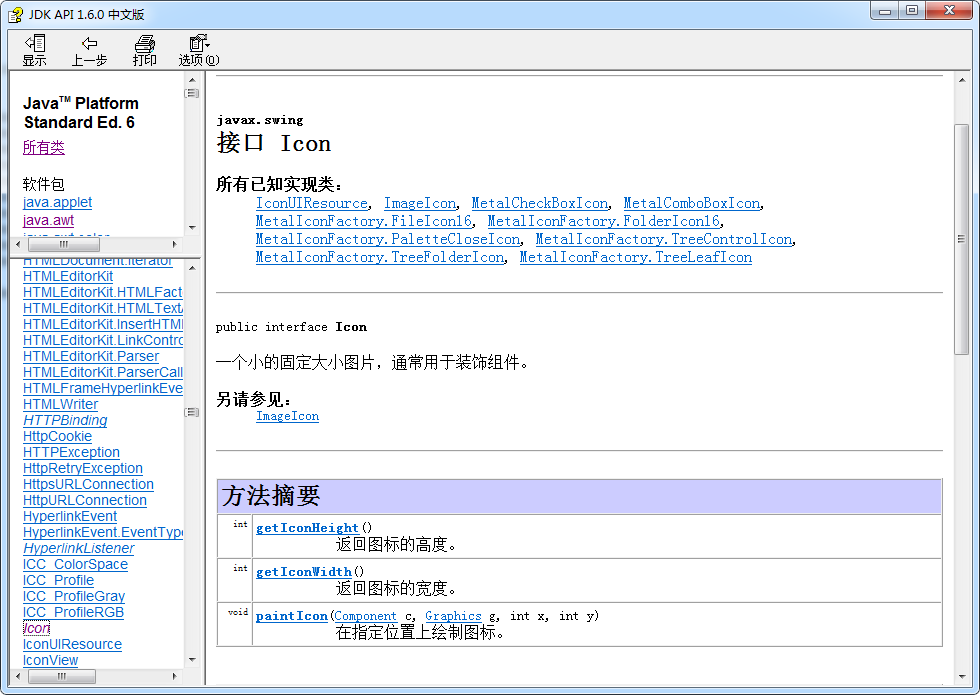Open IconView class link
The height and width of the screenshot is (695, 980).
(x=51, y=661)
